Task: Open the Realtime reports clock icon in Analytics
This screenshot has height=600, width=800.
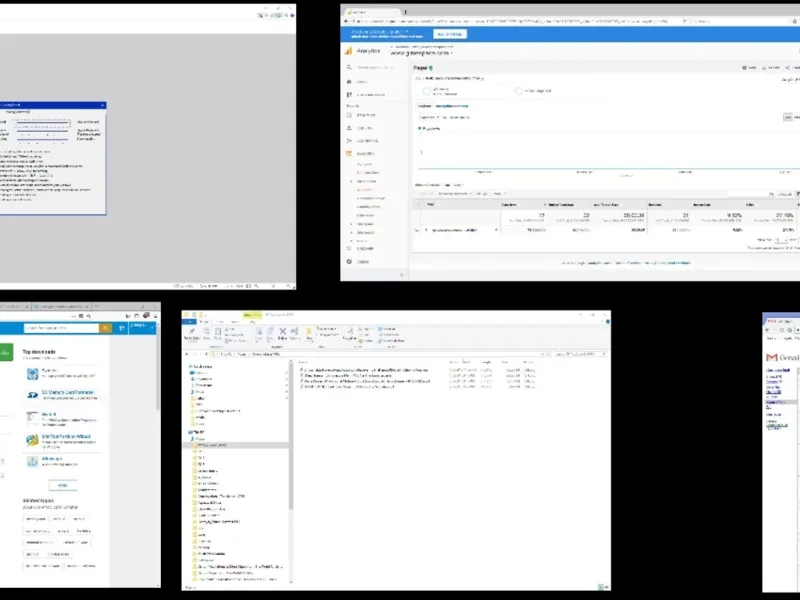Action: pos(349,115)
